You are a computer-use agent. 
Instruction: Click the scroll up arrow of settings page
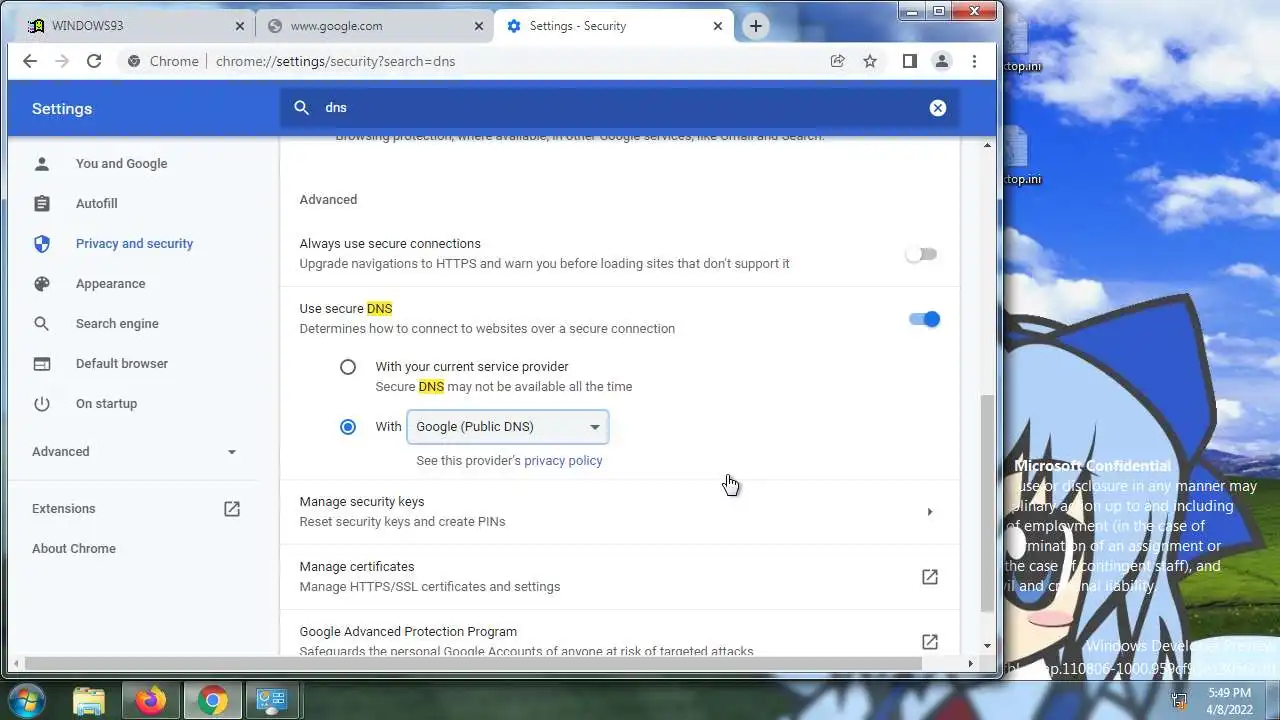click(x=988, y=146)
